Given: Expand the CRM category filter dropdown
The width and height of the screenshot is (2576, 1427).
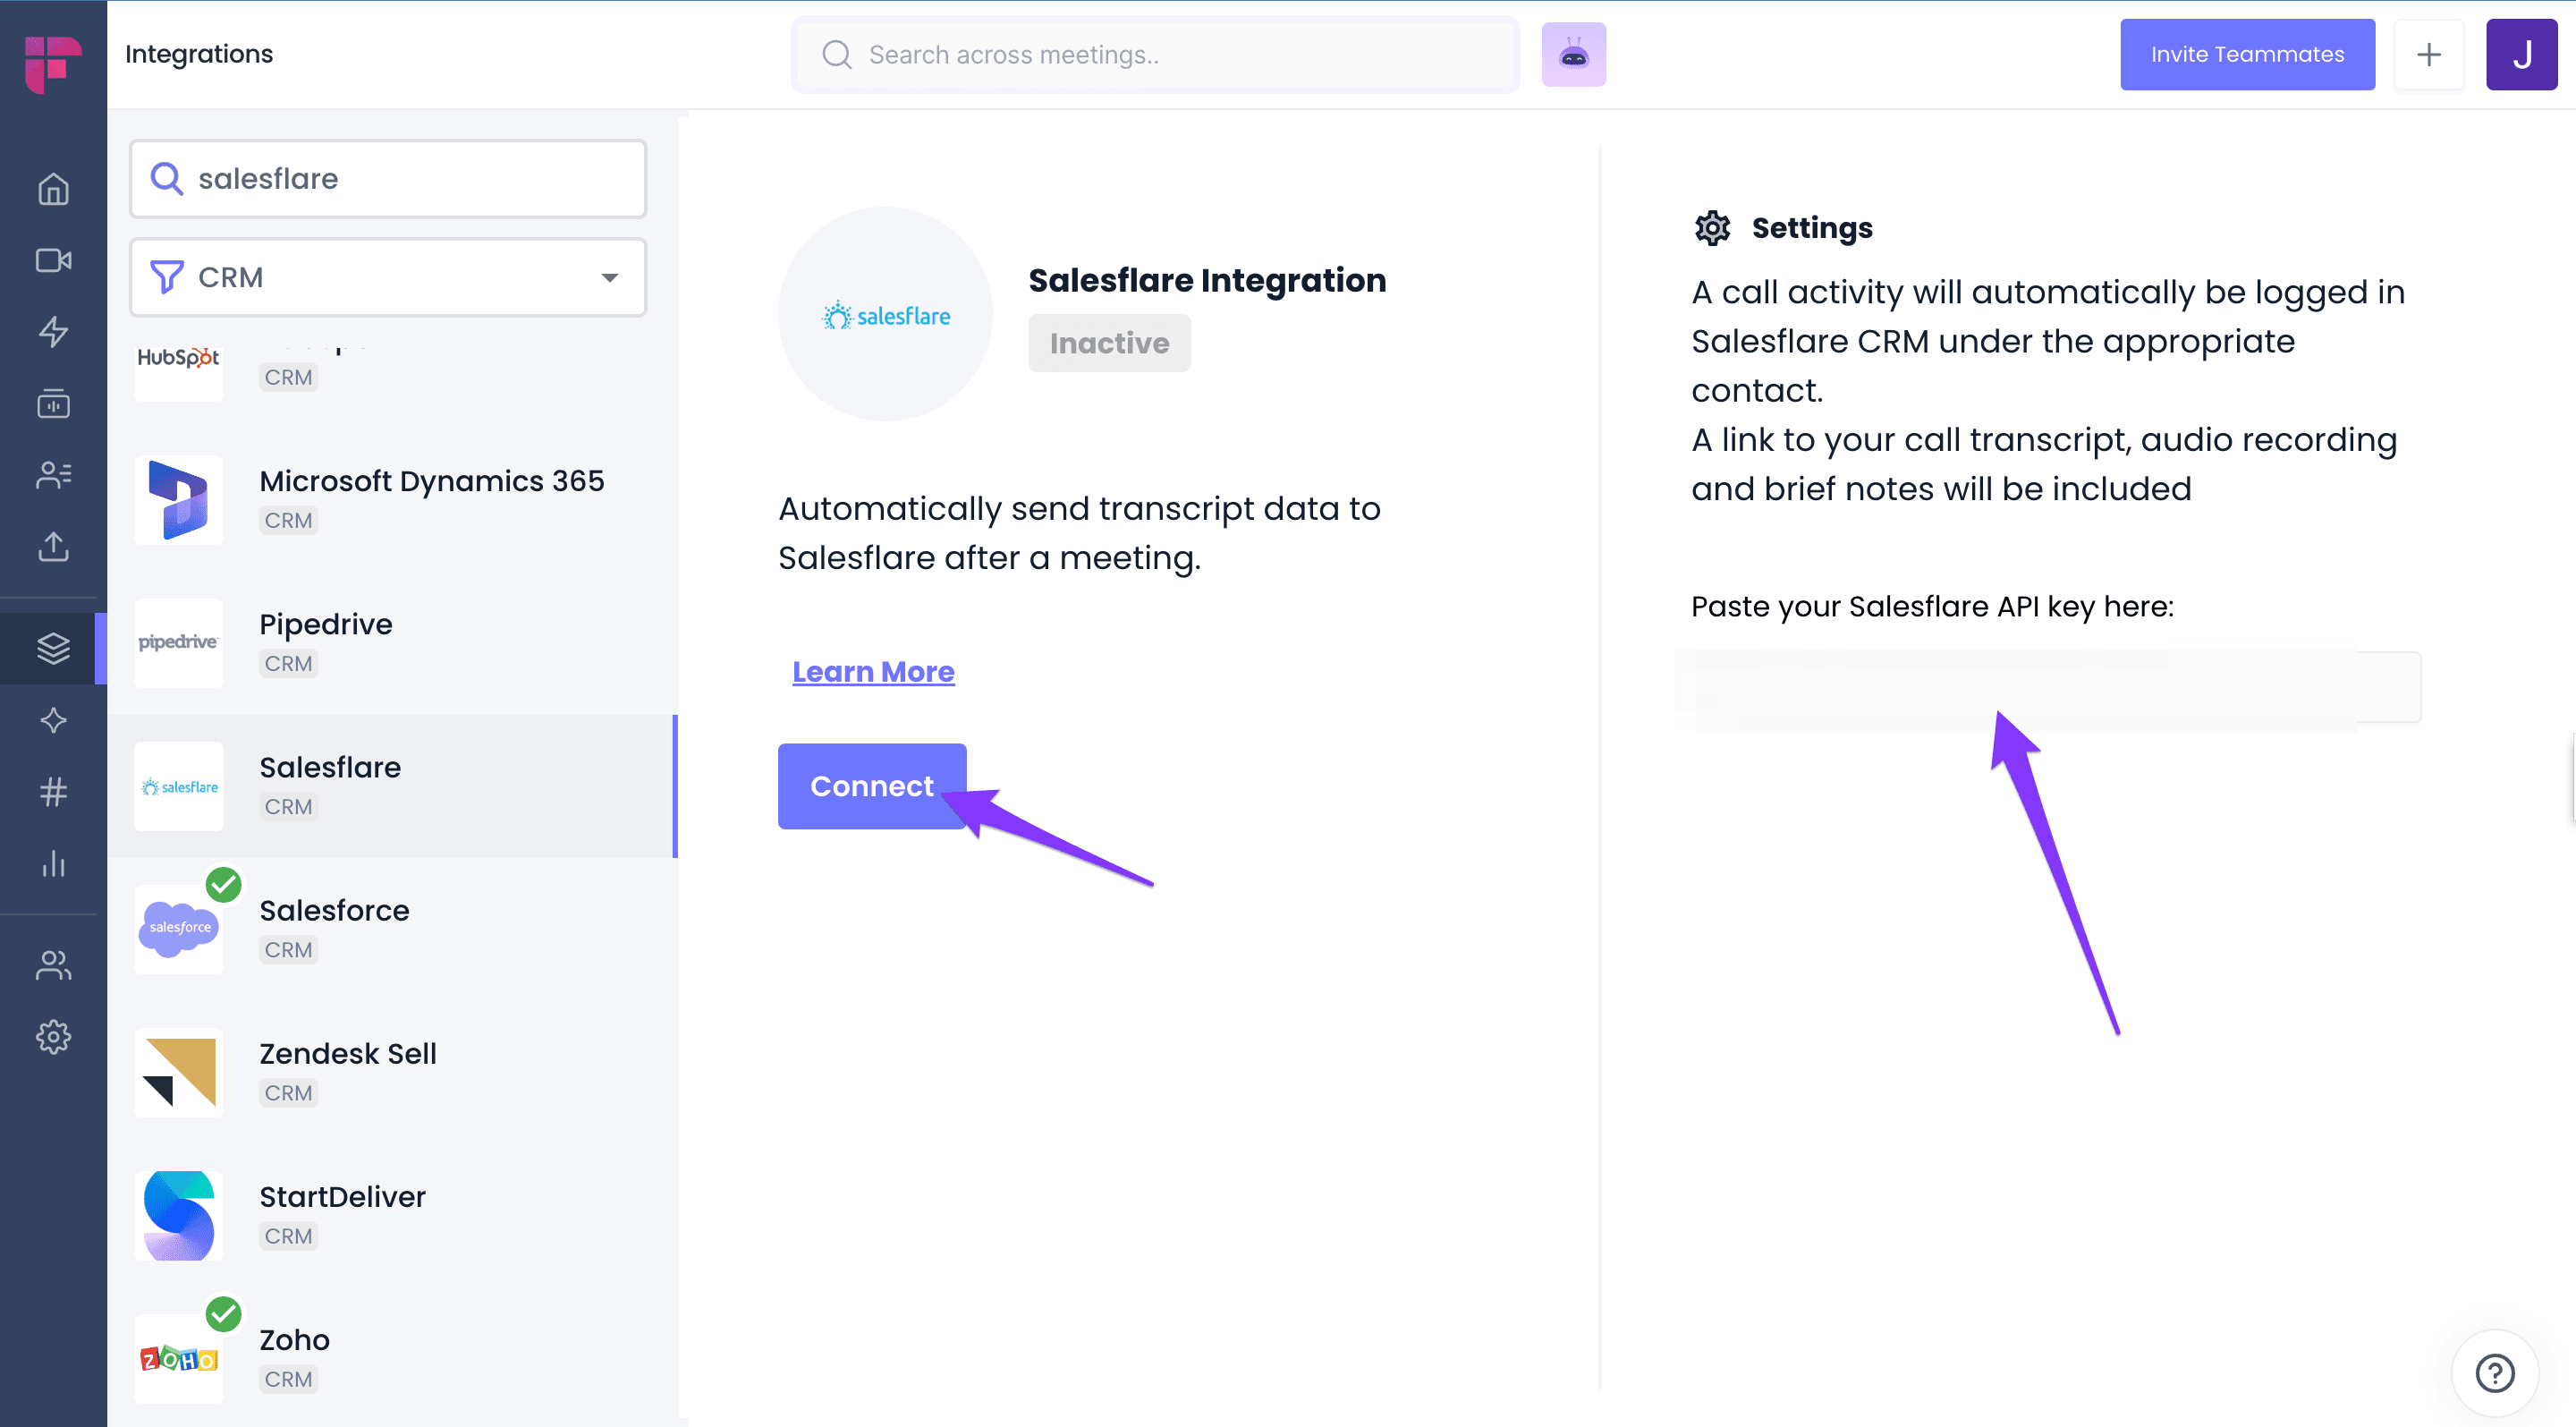Looking at the screenshot, I should [x=388, y=277].
